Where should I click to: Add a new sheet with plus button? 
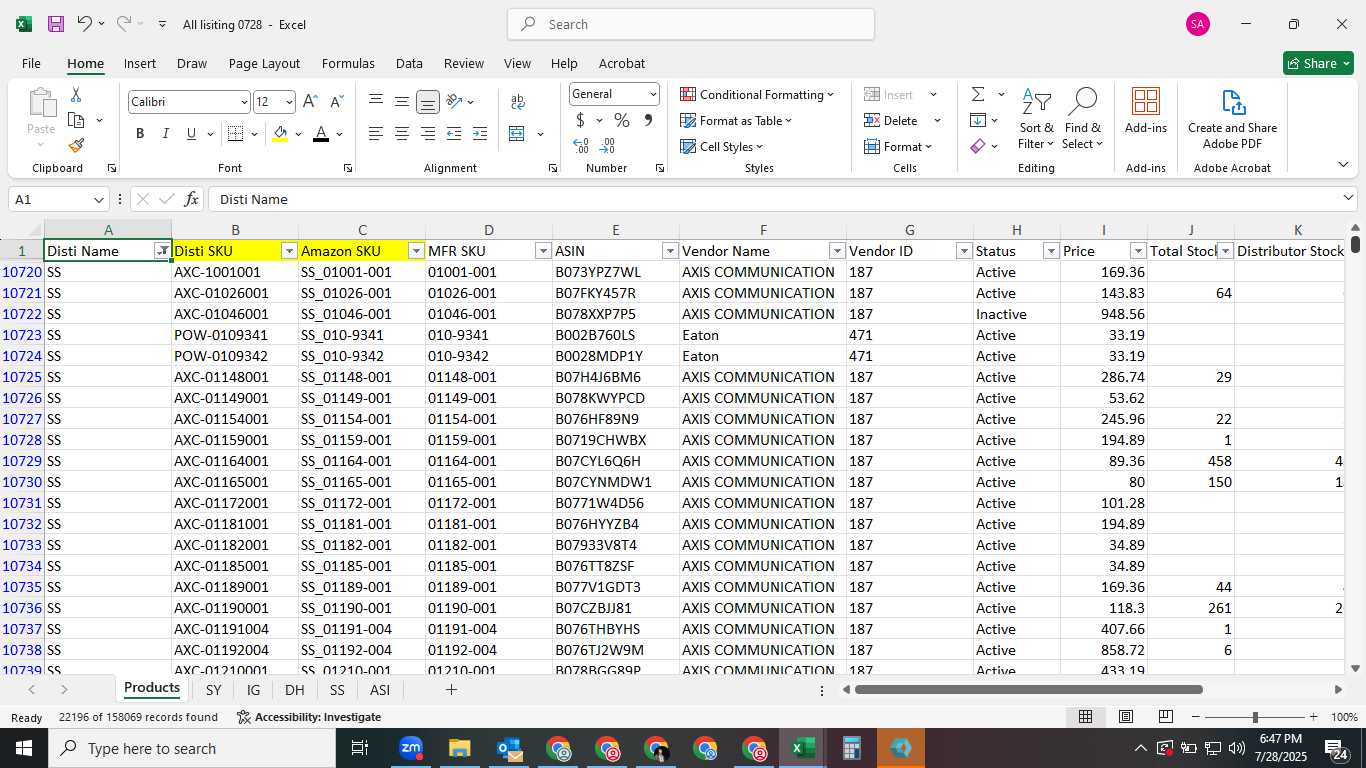[x=451, y=690]
